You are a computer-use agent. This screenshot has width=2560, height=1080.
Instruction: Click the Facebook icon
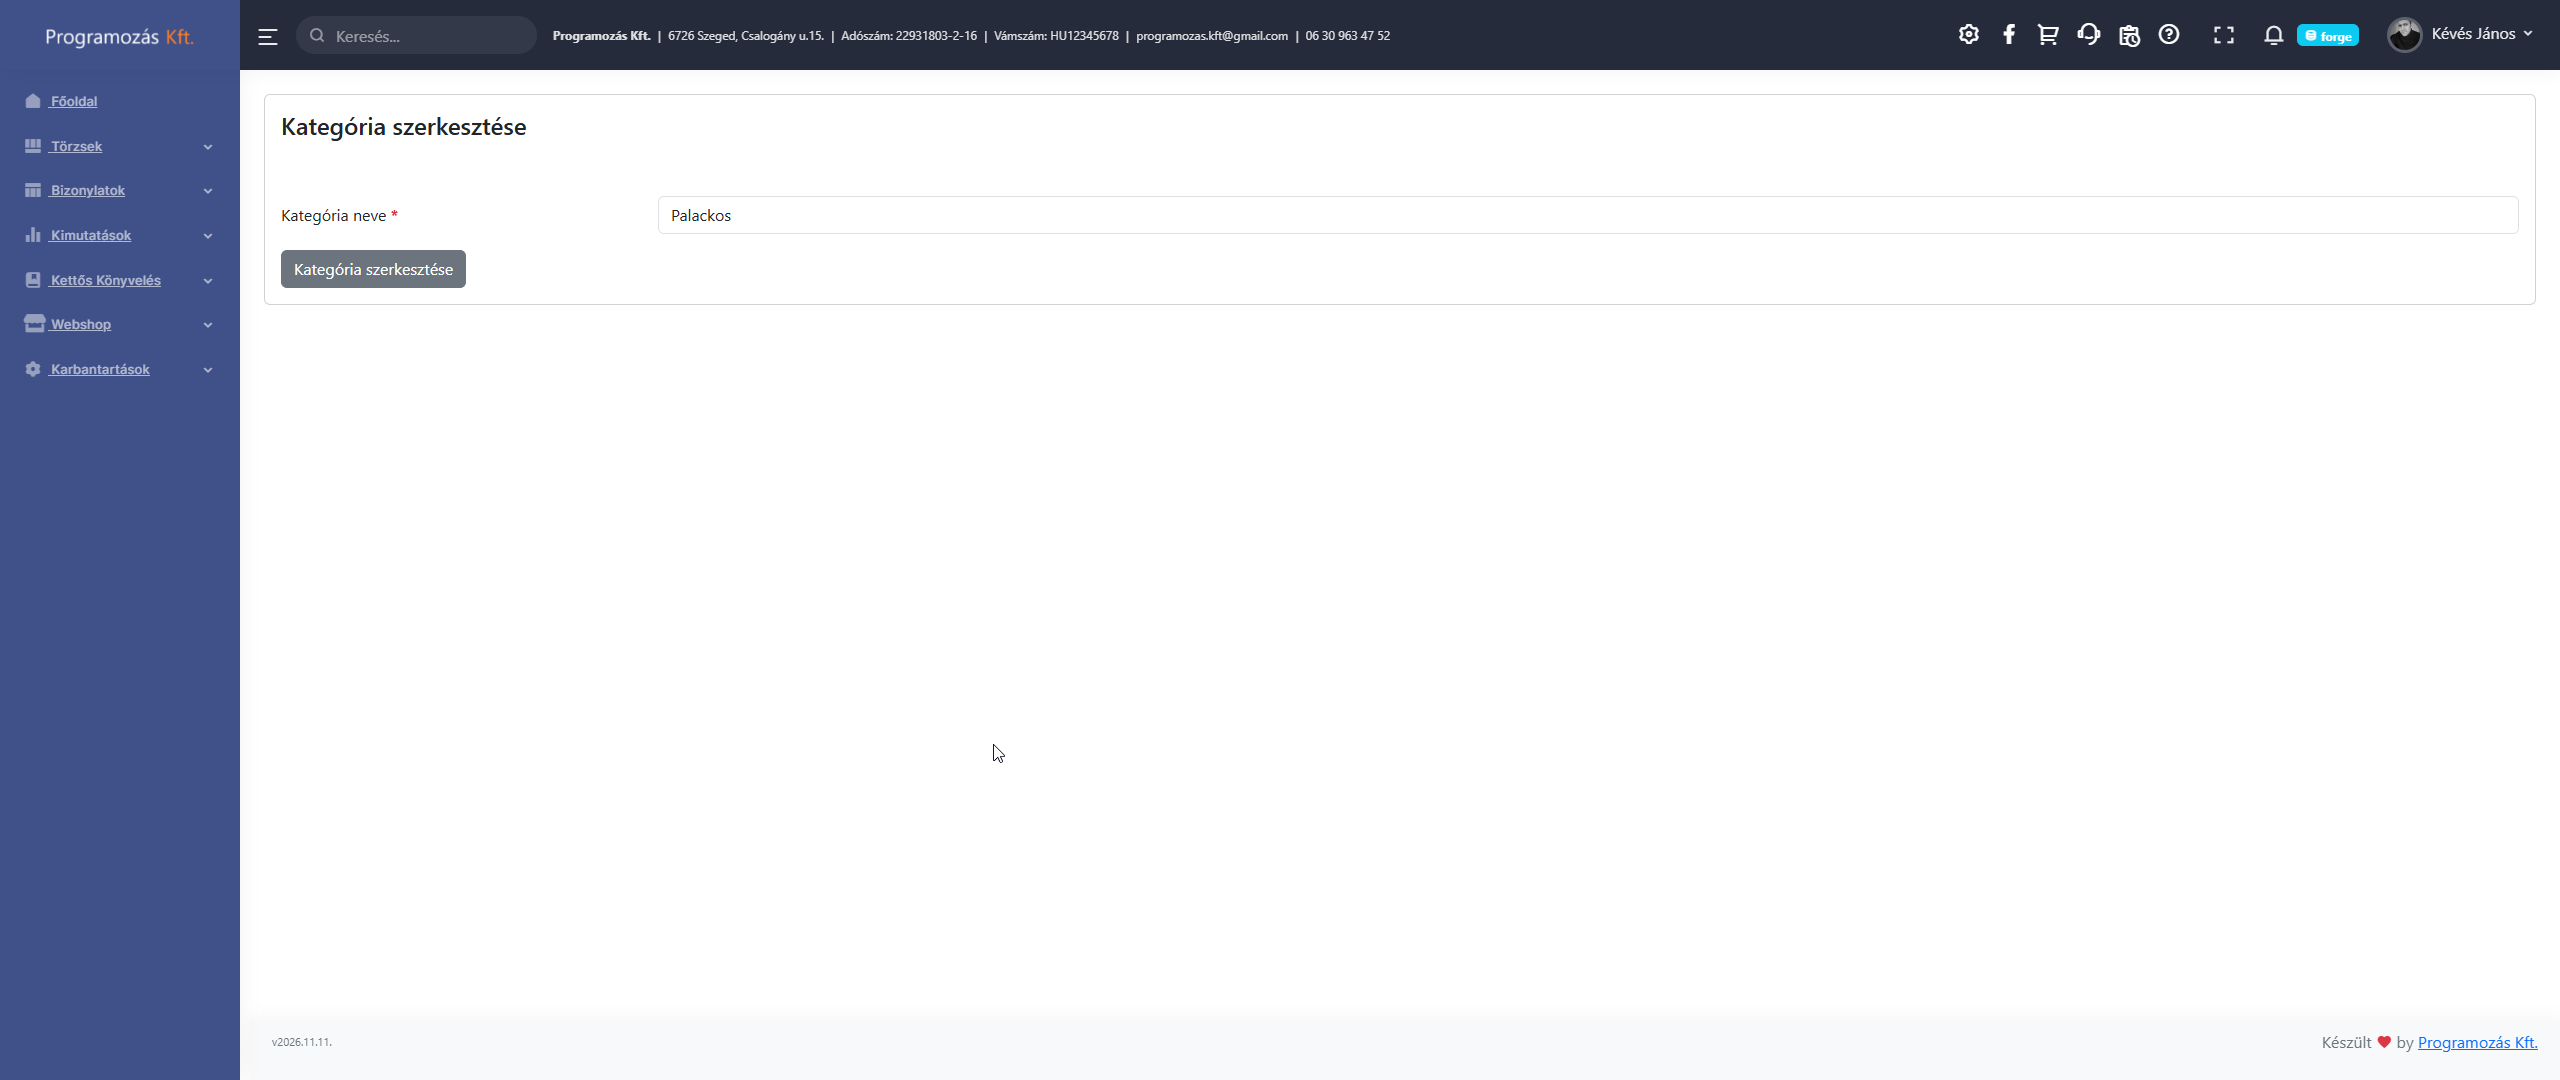(x=2008, y=35)
